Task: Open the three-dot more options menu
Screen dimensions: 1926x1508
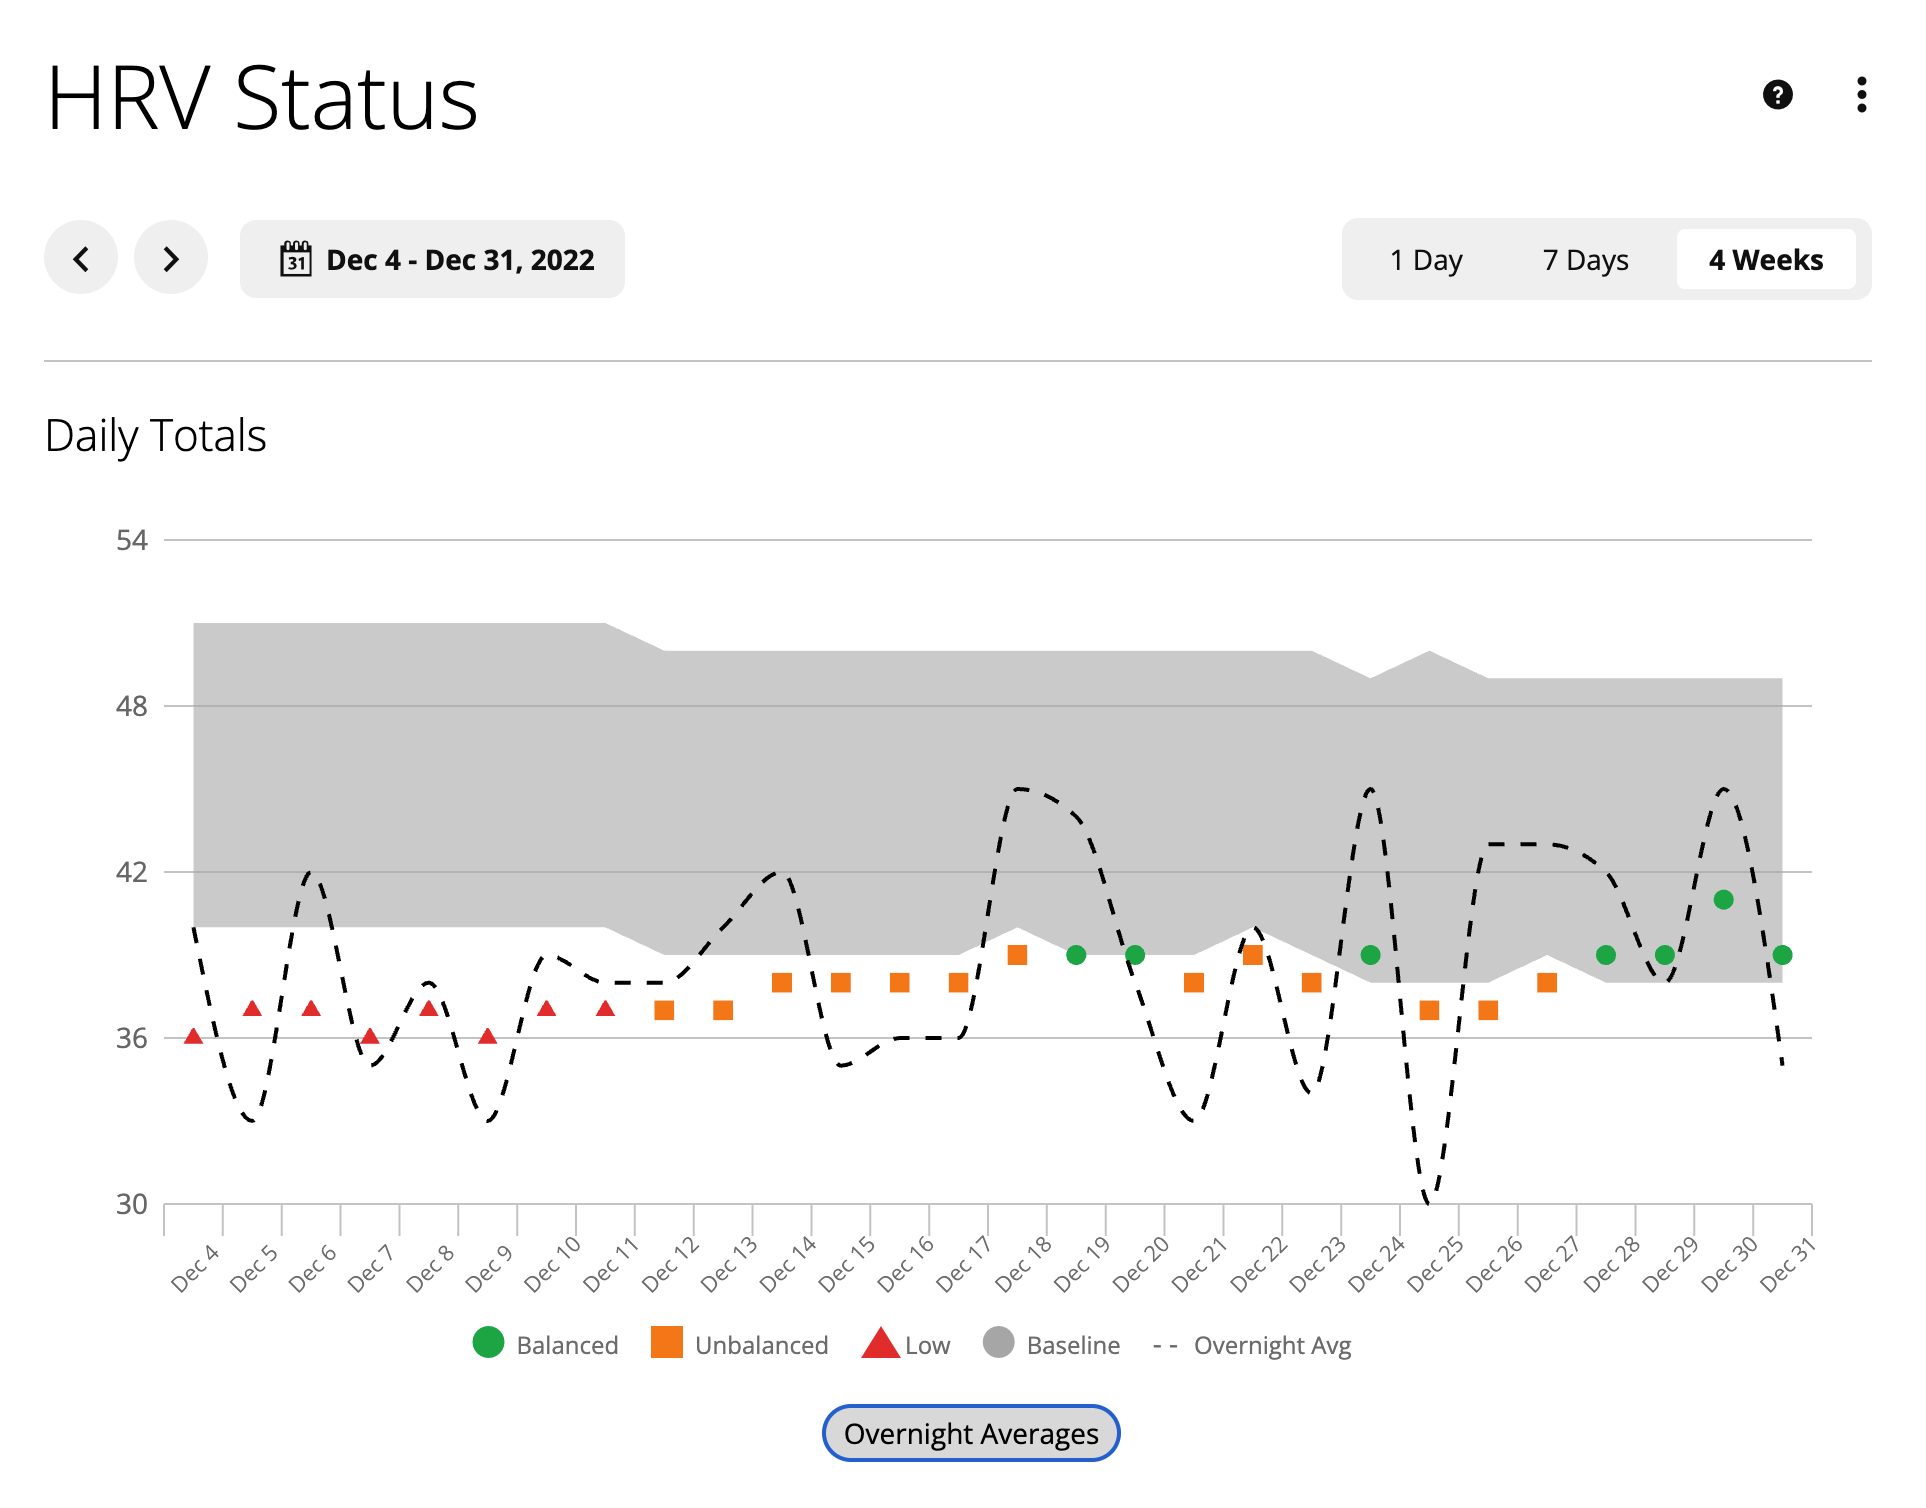Action: [x=1861, y=95]
